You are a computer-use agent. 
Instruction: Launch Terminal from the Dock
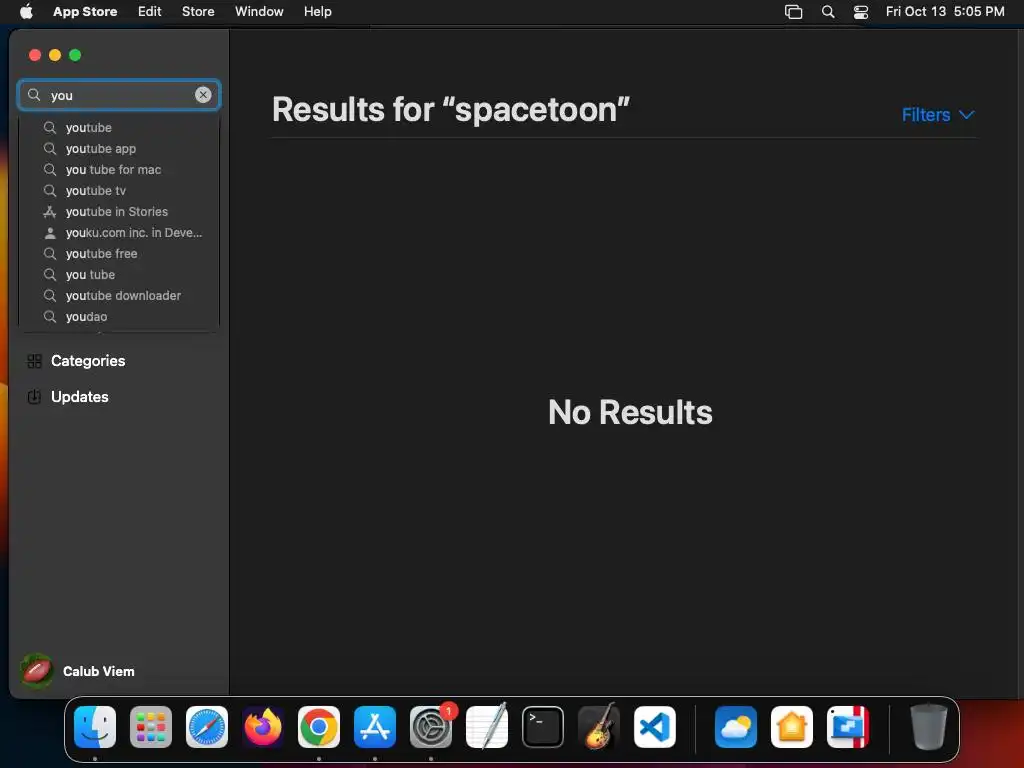click(543, 727)
